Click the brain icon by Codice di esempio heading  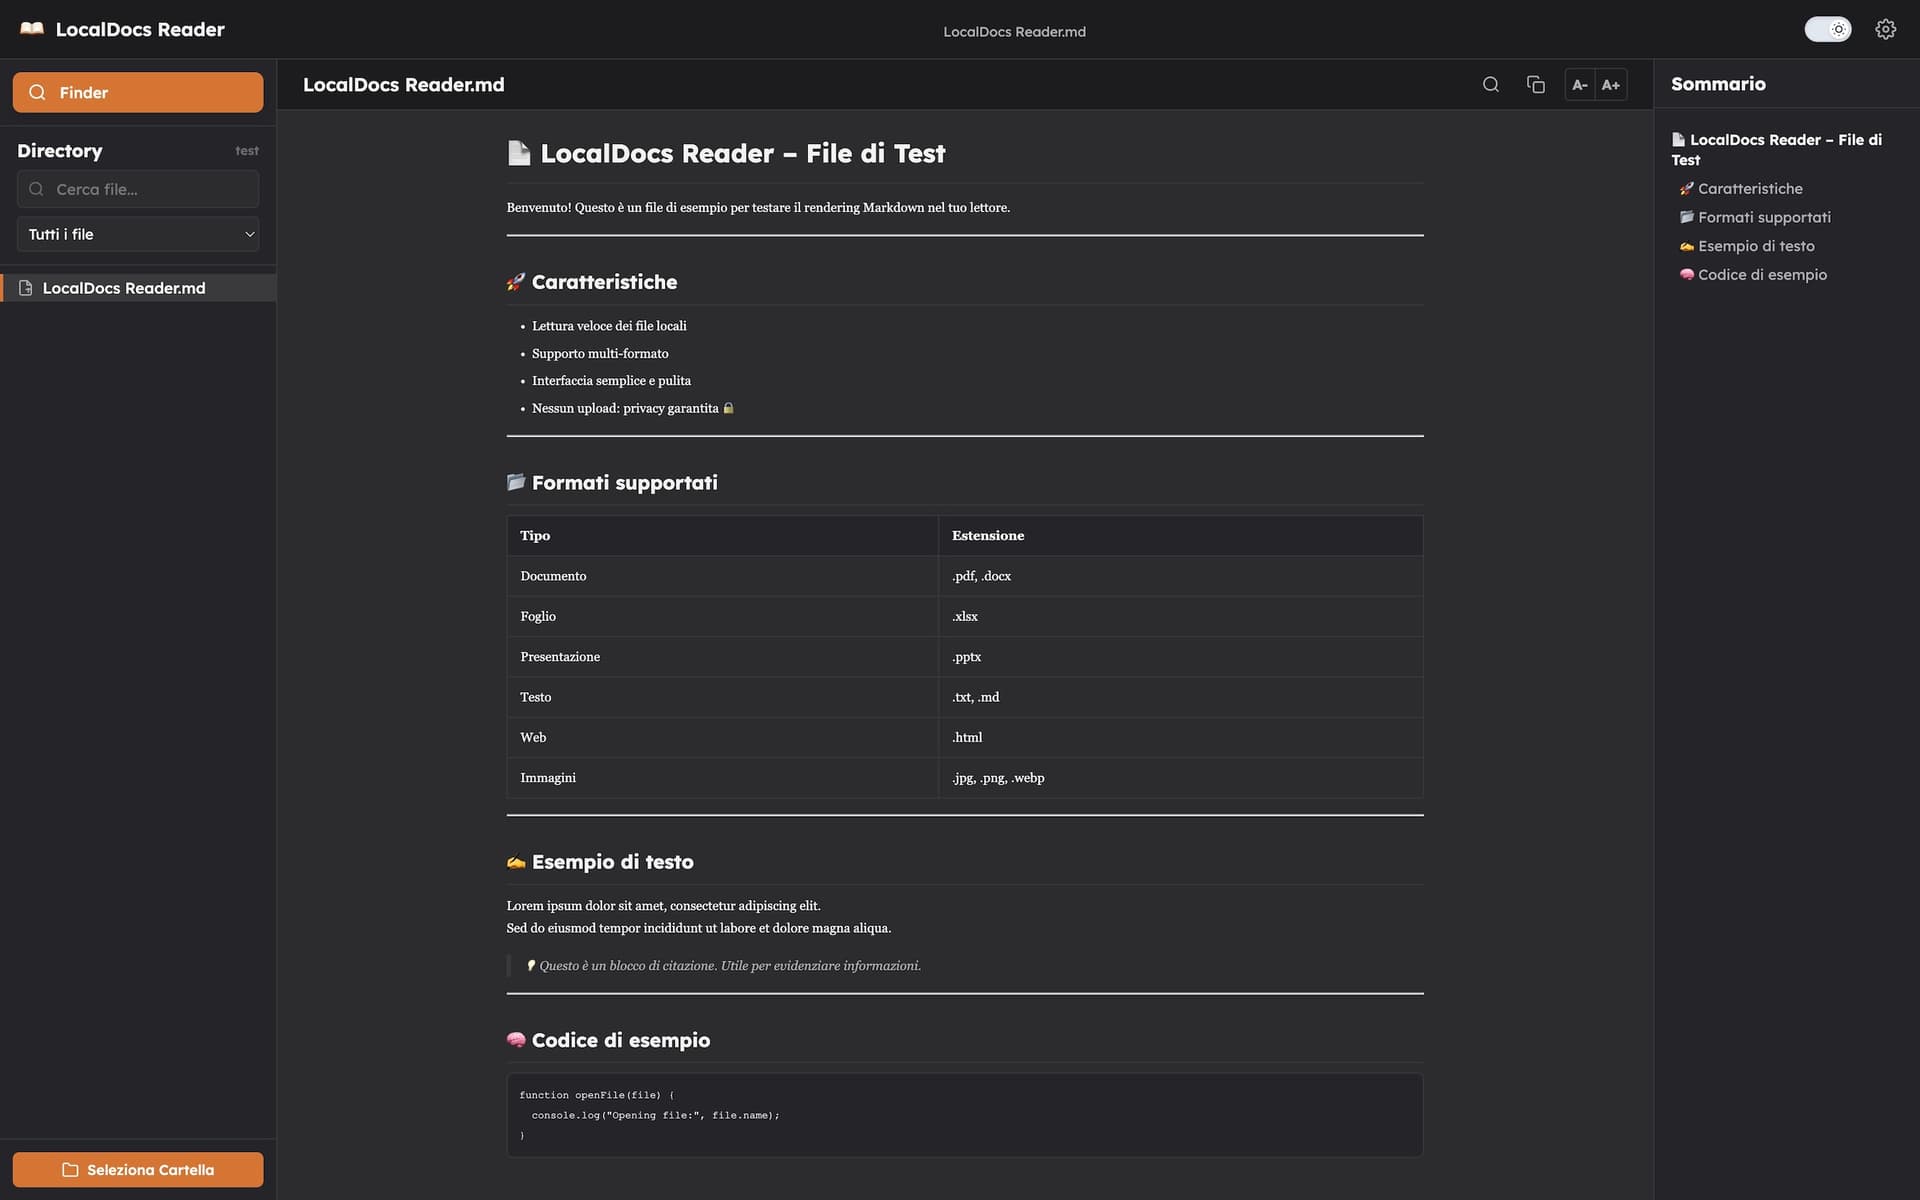(x=516, y=1040)
